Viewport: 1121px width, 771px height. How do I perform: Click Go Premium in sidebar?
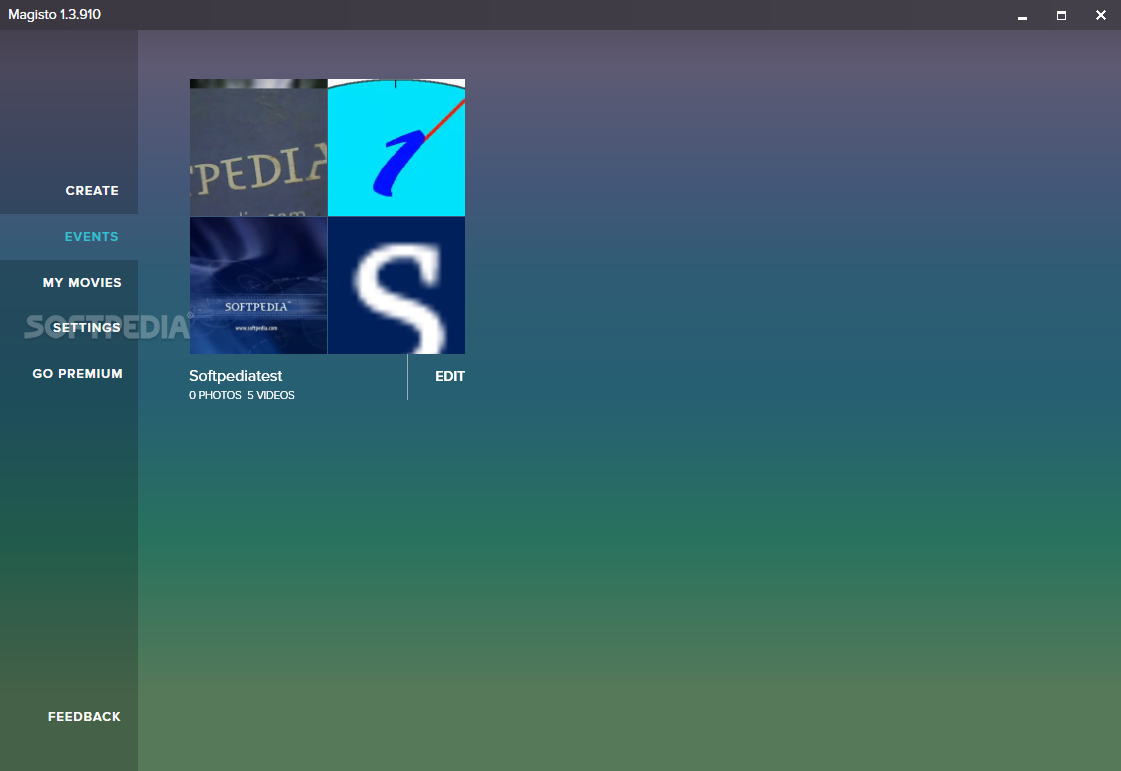(77, 373)
